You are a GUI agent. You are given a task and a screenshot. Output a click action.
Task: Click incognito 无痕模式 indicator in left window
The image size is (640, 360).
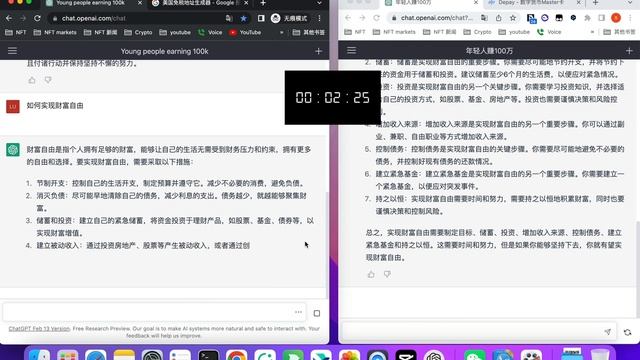[x=289, y=18]
